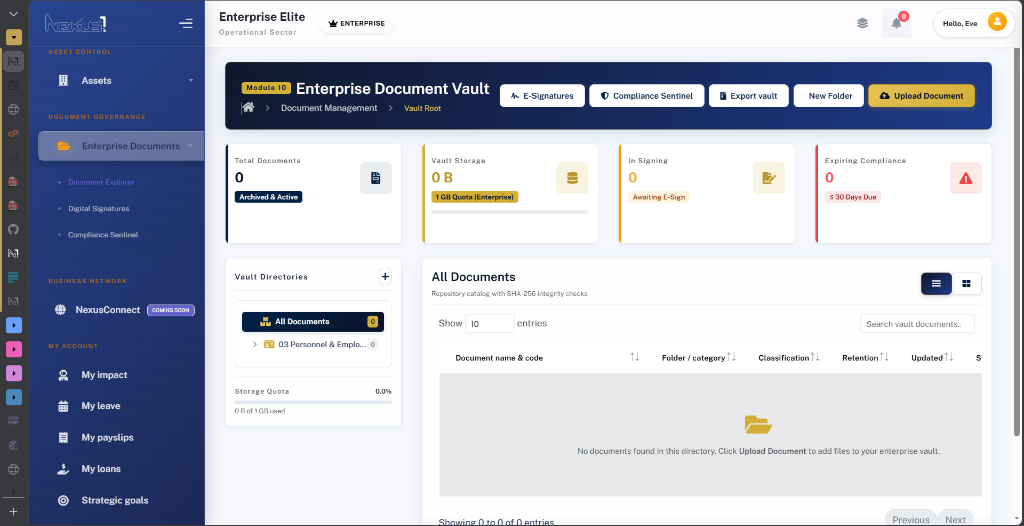Click Enterprise Documents folder icon
This screenshot has height=526, width=1024.
coord(64,146)
